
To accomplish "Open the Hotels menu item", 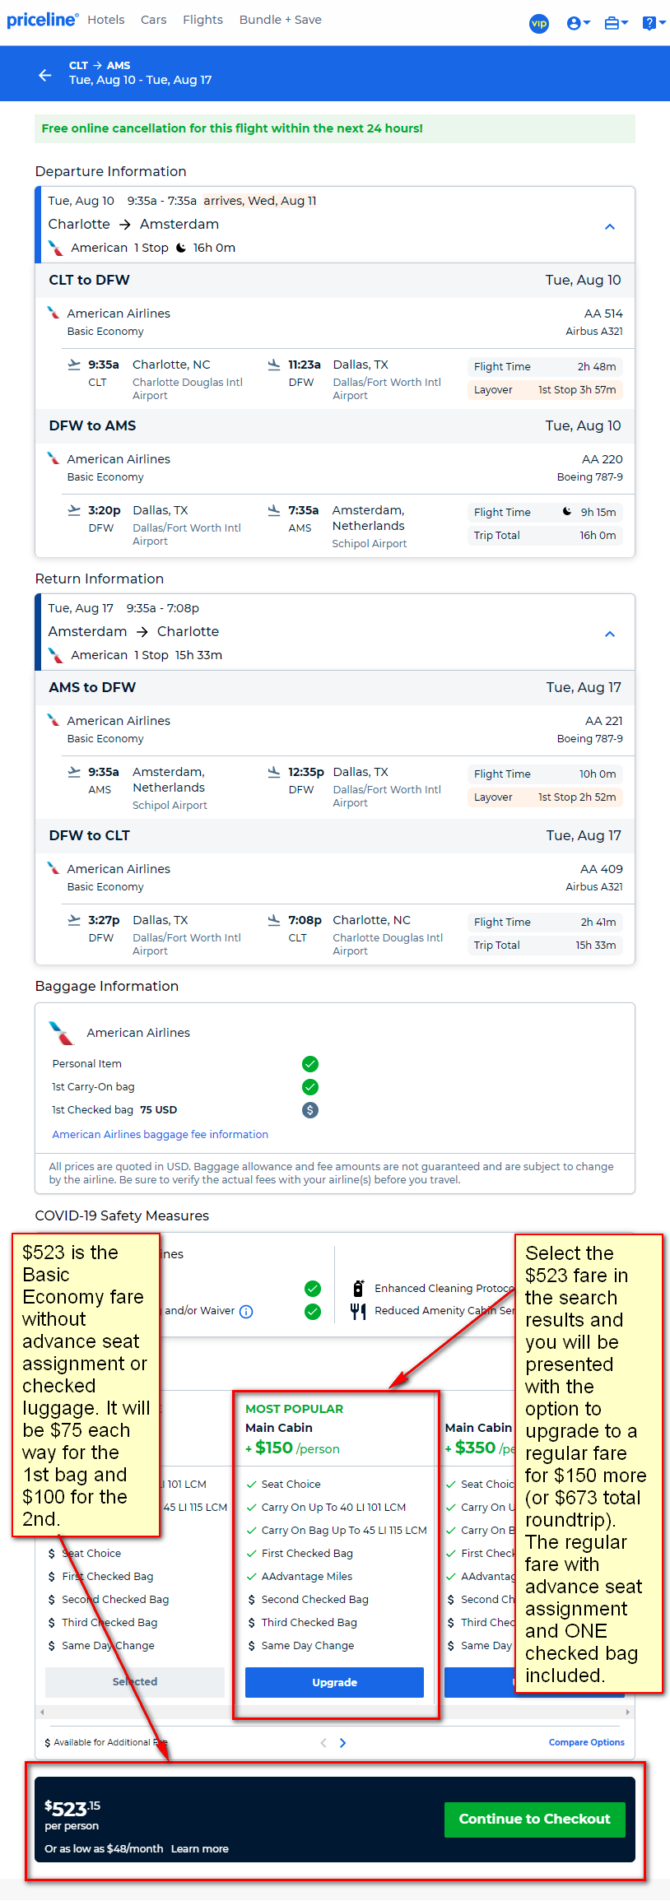I will 106,20.
